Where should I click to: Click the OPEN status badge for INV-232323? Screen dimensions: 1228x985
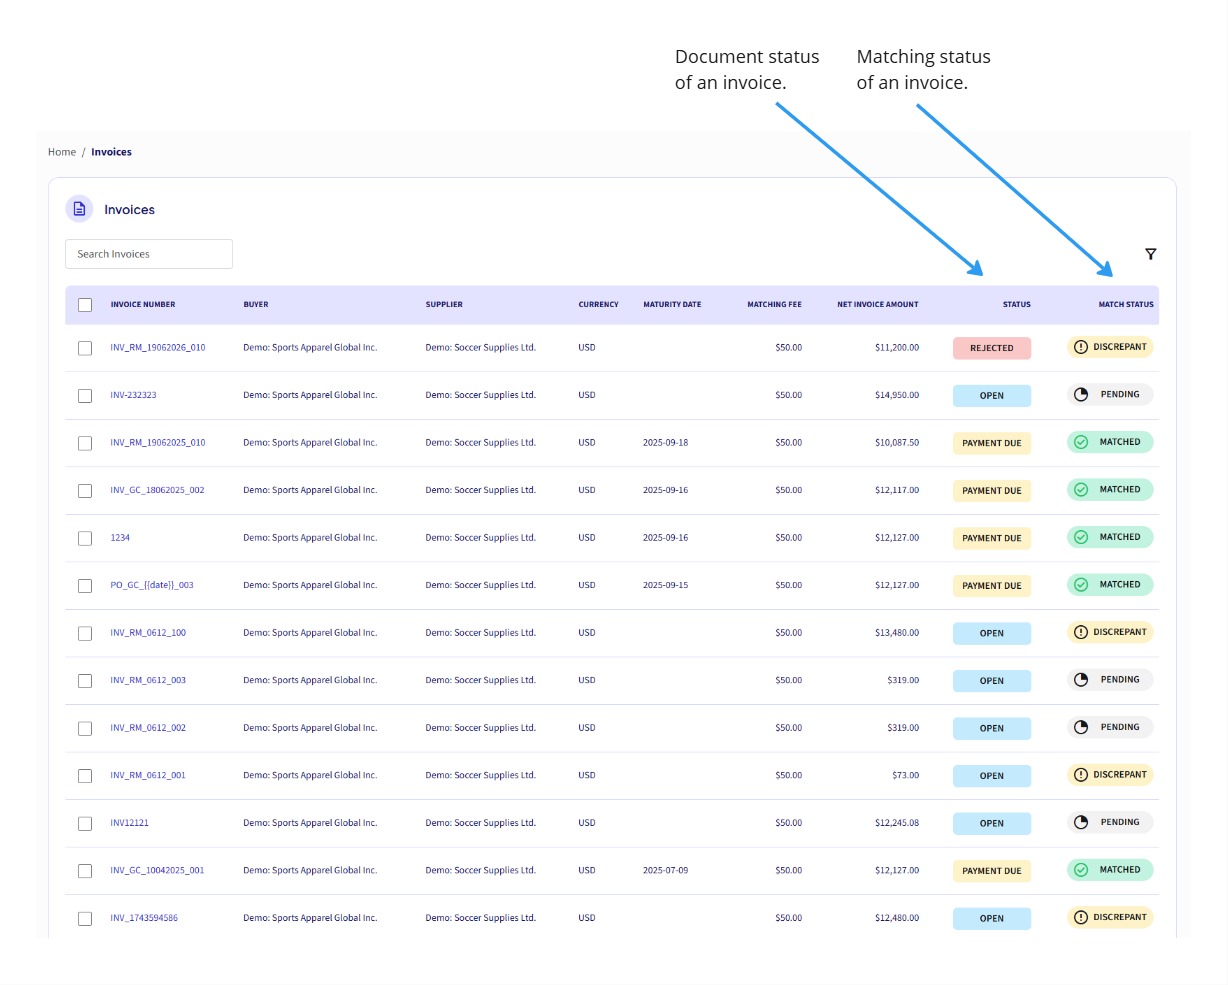point(991,395)
